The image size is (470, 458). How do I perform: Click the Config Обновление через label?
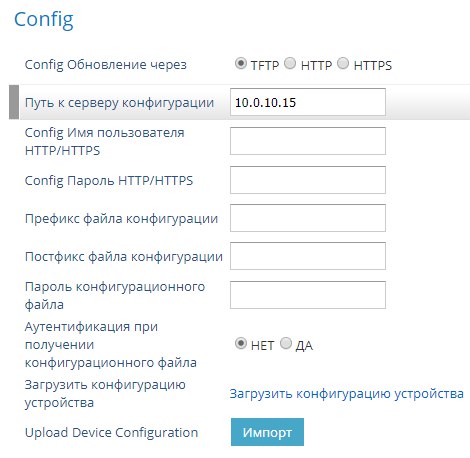[x=106, y=65]
